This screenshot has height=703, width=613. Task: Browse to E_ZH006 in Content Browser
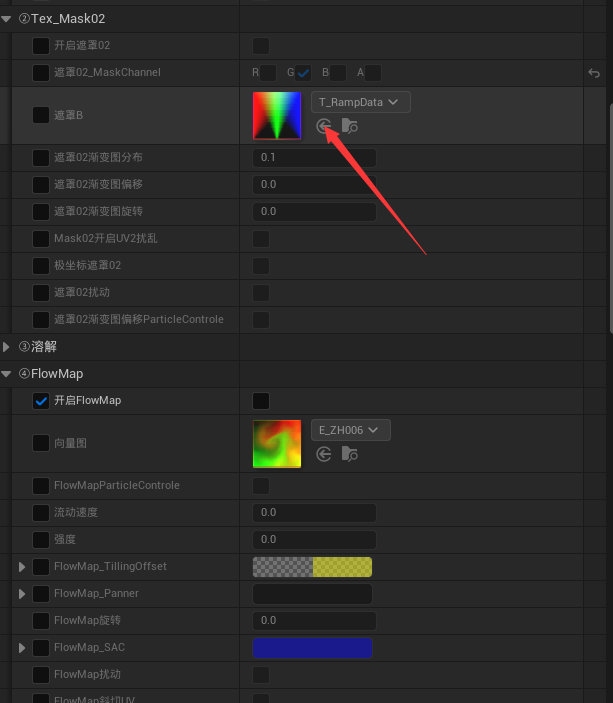(x=350, y=454)
